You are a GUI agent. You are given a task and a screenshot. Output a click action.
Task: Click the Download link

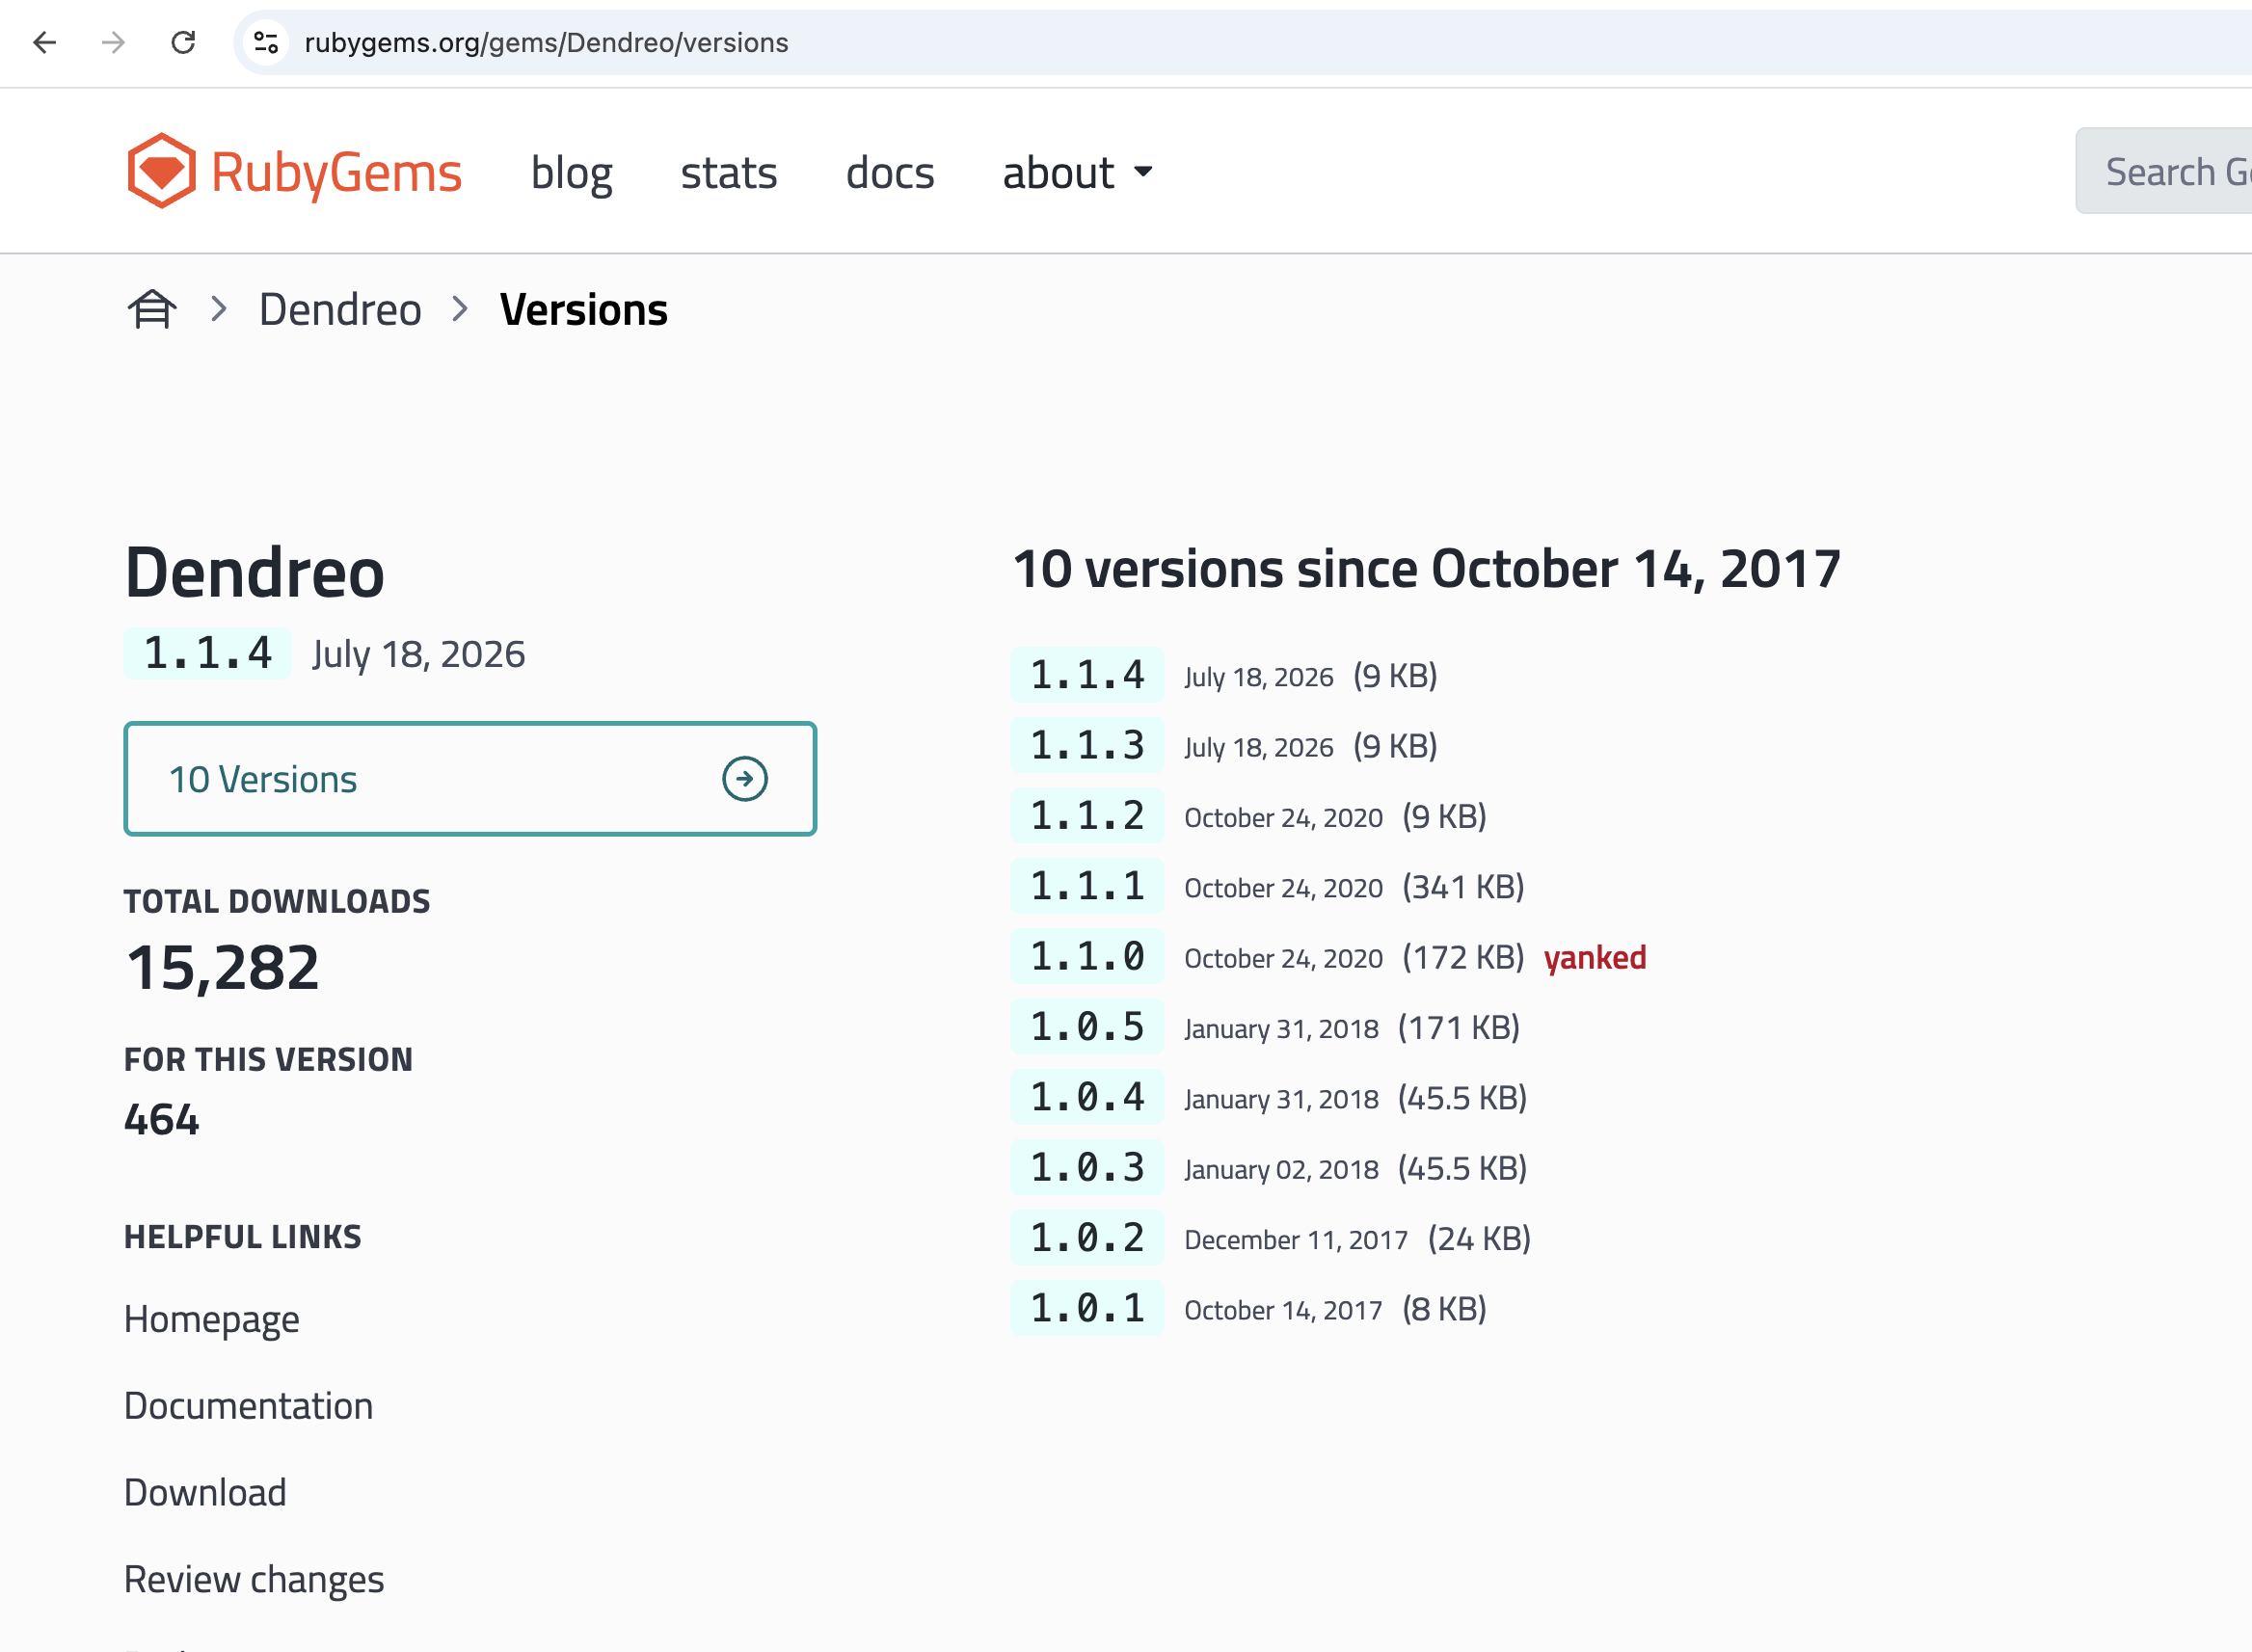205,1492
